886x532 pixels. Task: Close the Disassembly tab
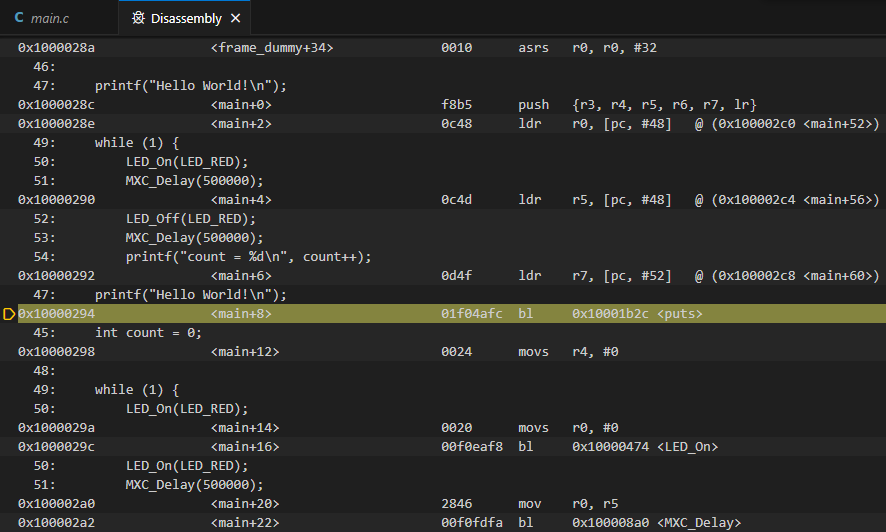(236, 18)
